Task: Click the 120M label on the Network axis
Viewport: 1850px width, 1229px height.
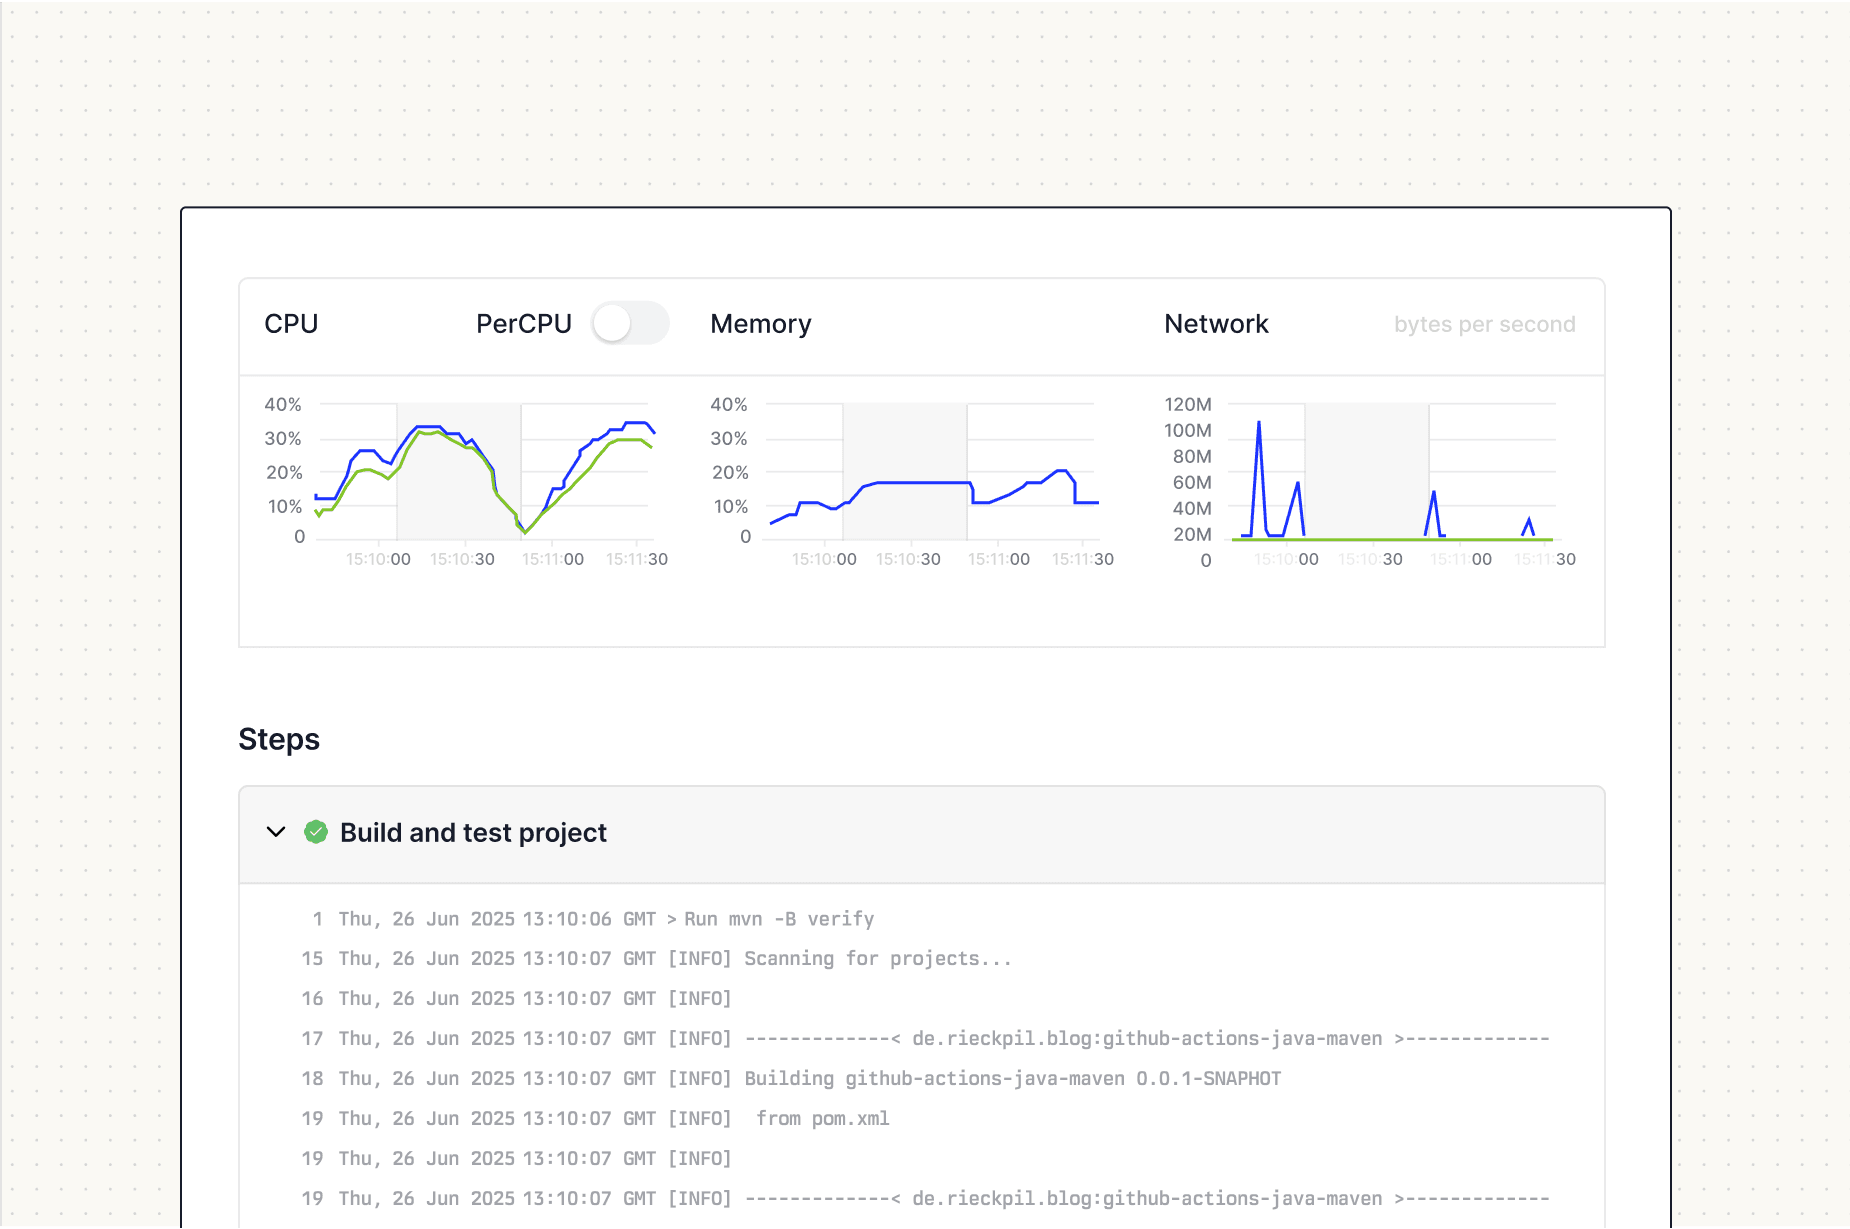Action: (1188, 404)
